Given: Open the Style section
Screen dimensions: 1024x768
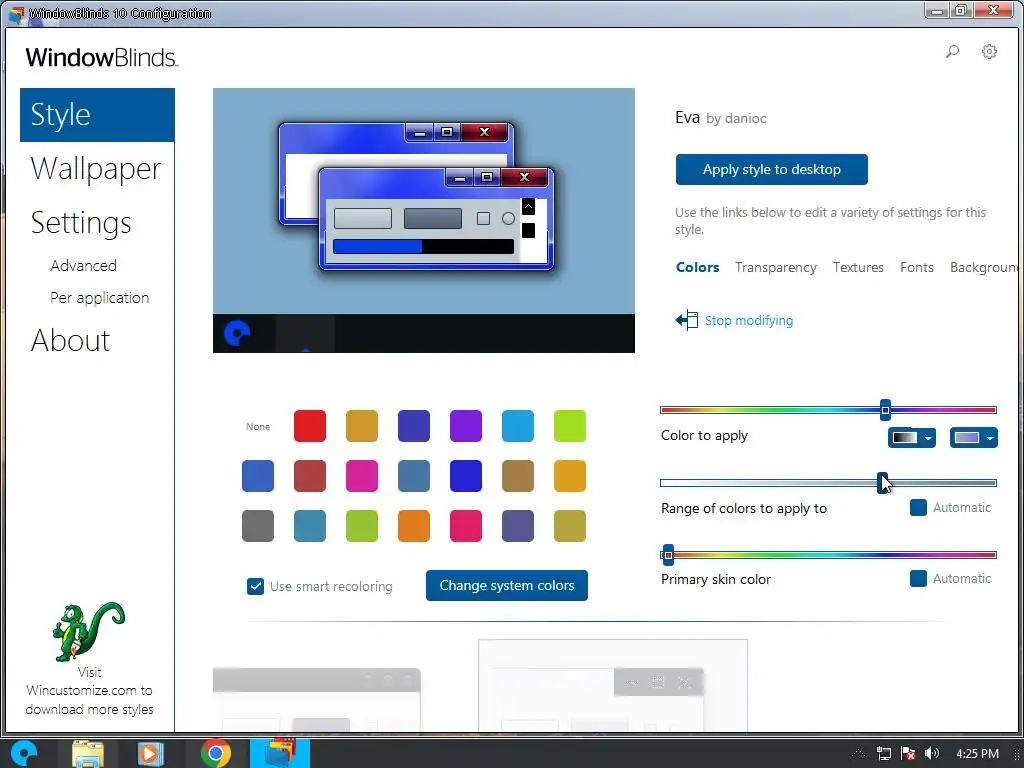Looking at the screenshot, I should (97, 115).
